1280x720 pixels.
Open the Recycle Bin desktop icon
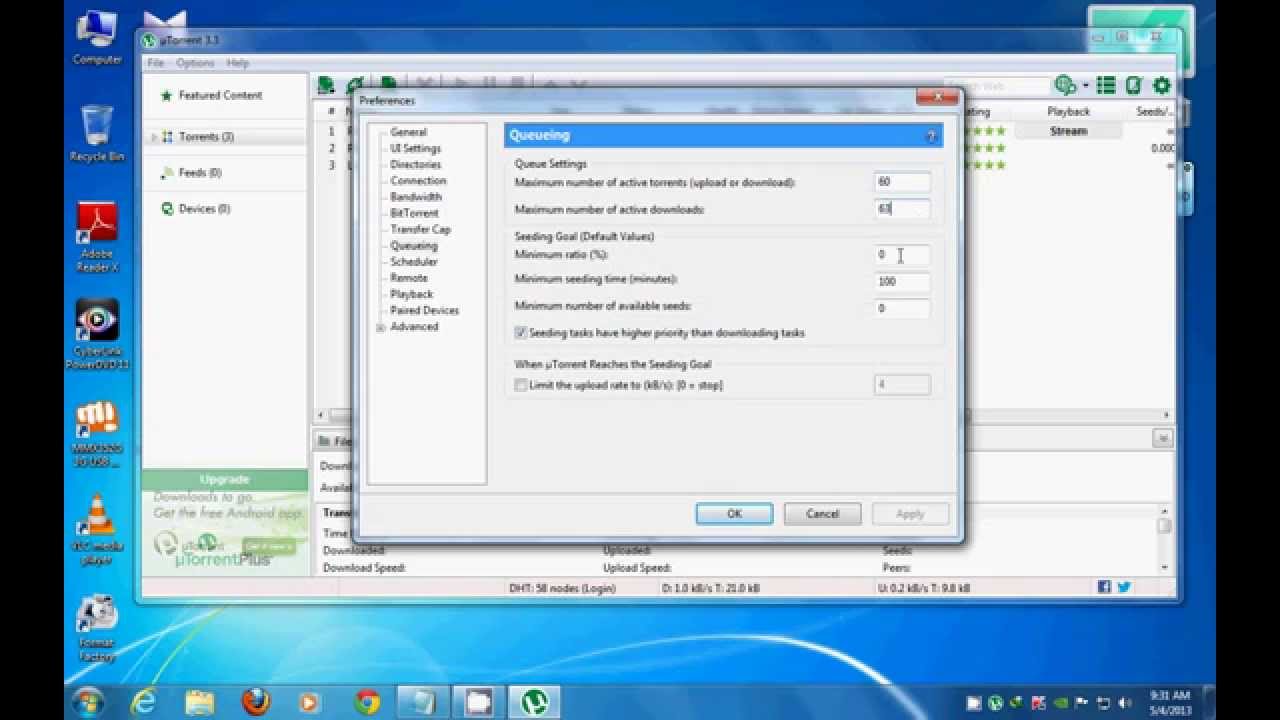pos(97,134)
